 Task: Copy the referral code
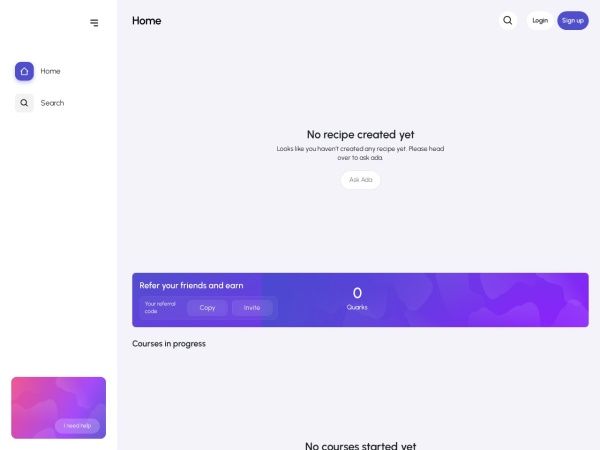point(207,308)
